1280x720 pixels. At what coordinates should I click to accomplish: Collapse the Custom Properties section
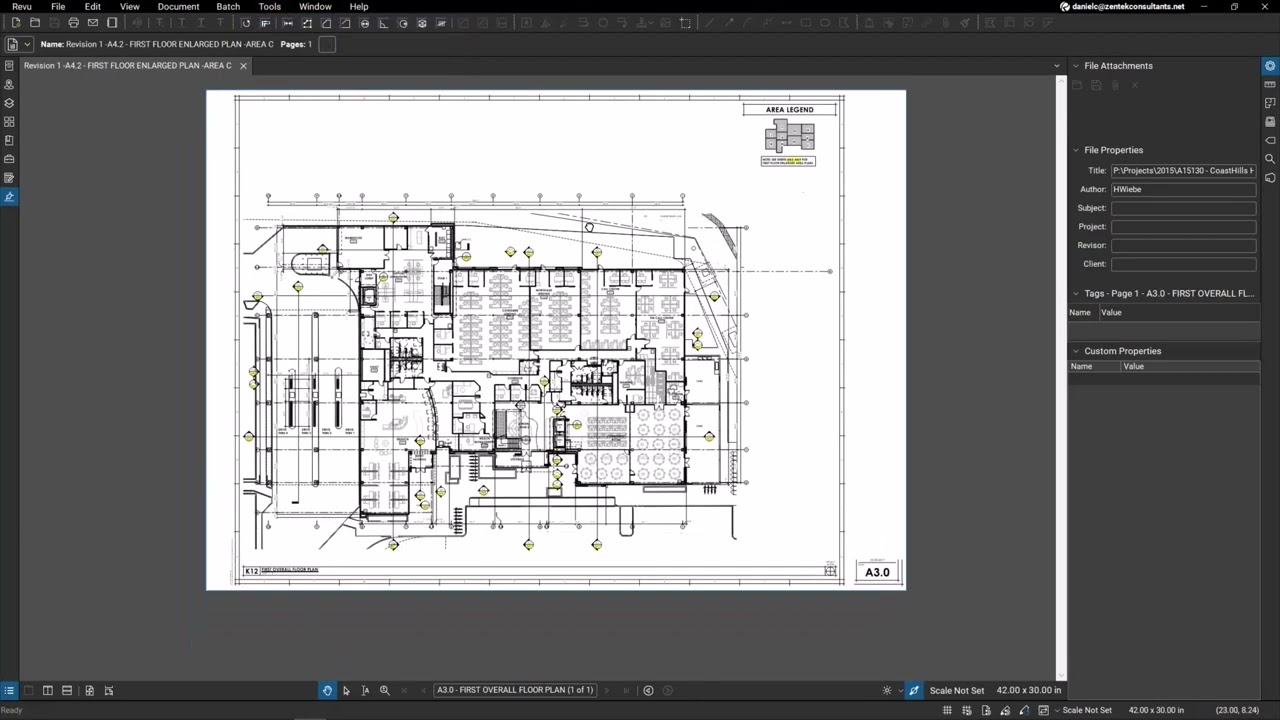[1076, 351]
